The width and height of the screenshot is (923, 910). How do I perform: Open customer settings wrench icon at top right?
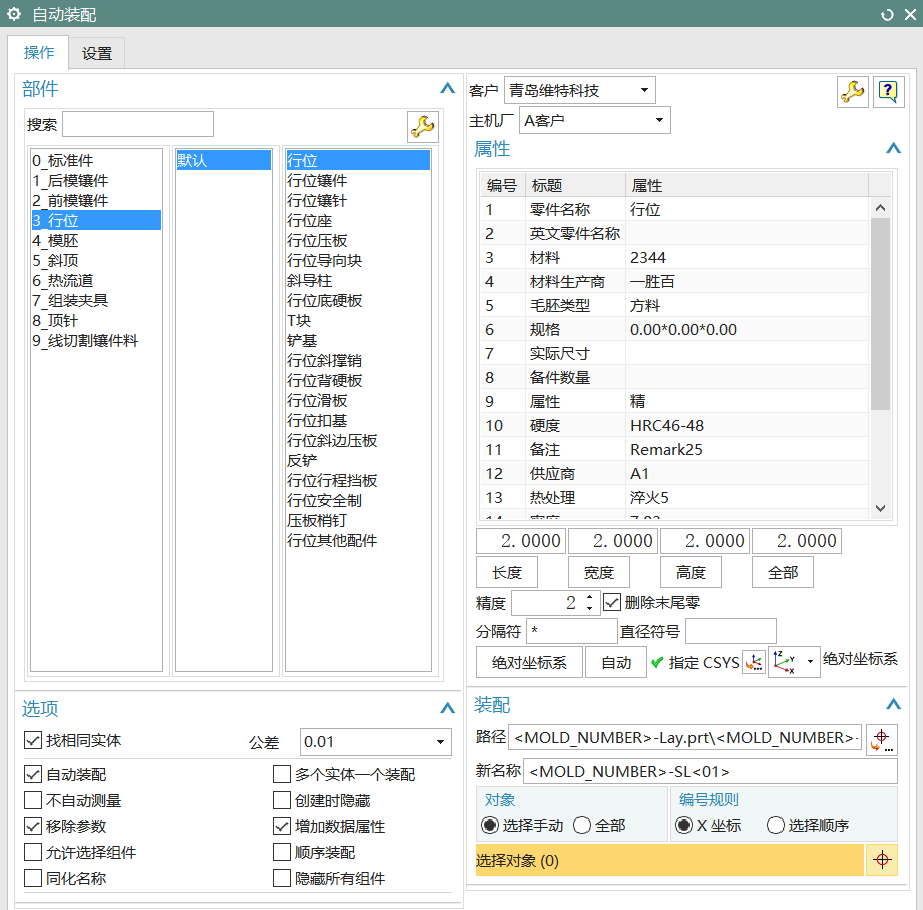pos(852,92)
